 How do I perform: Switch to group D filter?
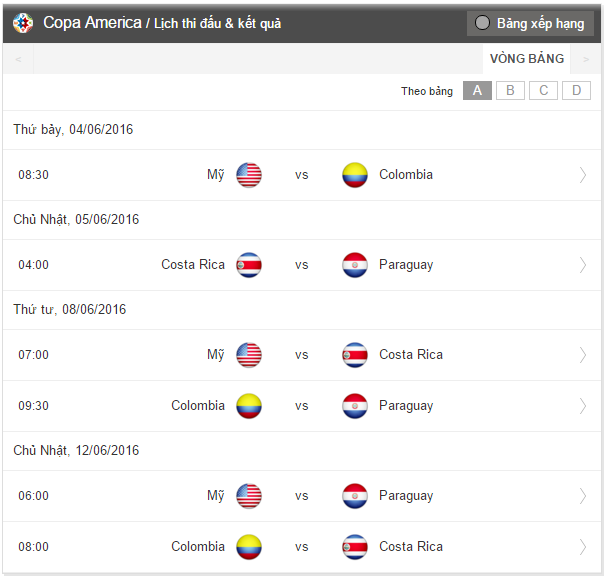[576, 91]
